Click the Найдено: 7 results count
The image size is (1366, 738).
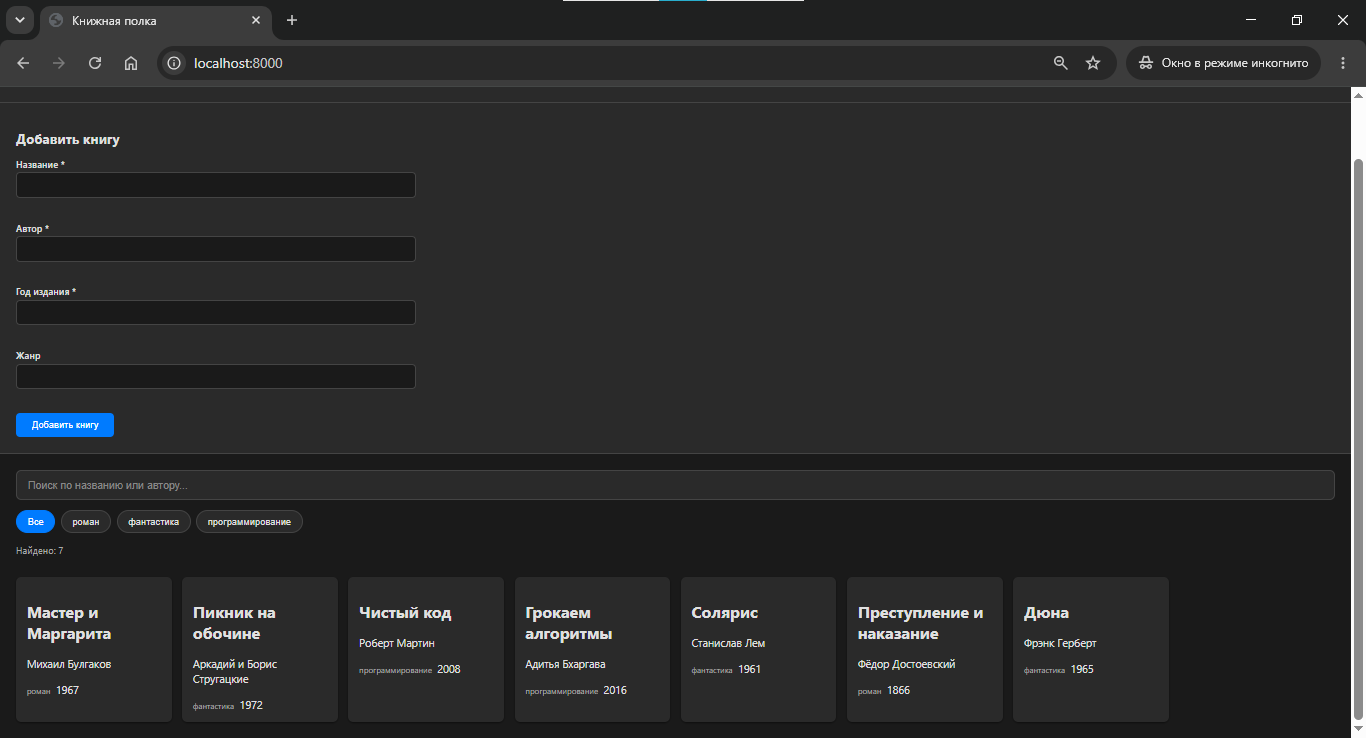tap(40, 551)
